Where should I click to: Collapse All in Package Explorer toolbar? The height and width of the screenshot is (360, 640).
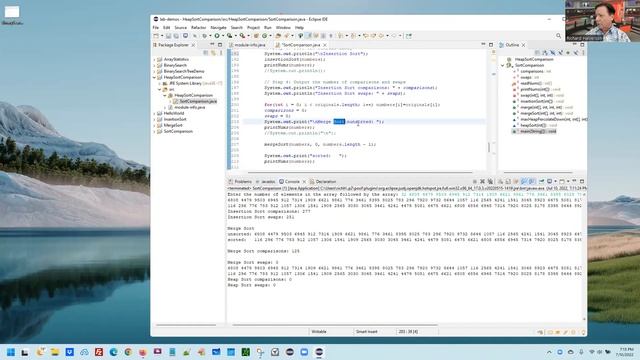click(205, 53)
